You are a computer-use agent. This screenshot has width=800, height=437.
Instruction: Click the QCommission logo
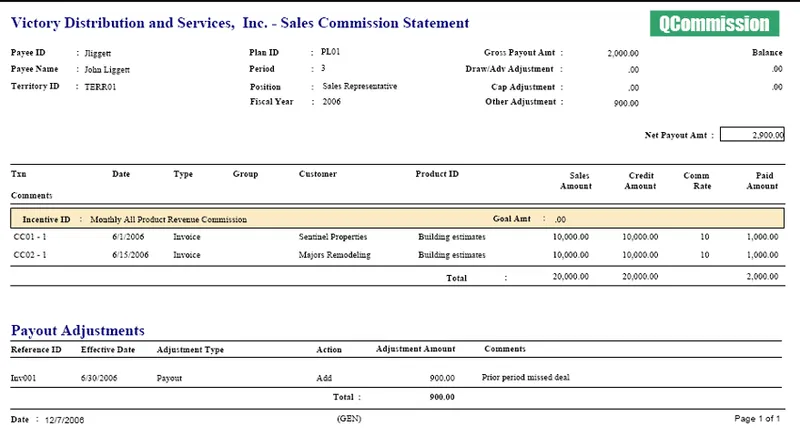click(x=714, y=23)
